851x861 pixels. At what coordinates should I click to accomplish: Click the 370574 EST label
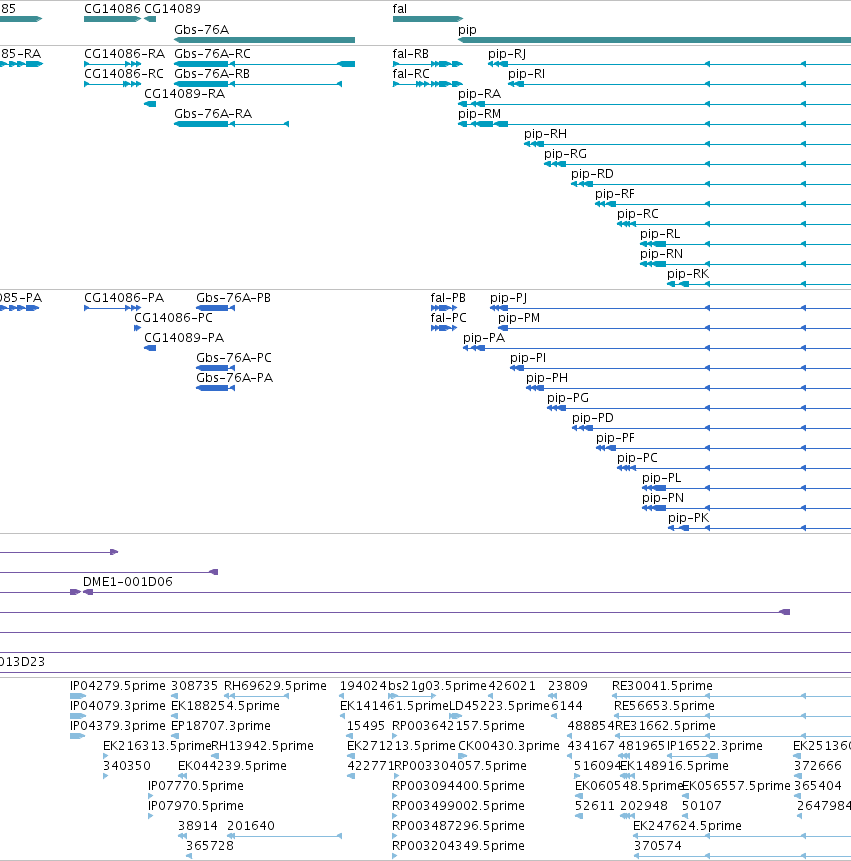click(658, 846)
